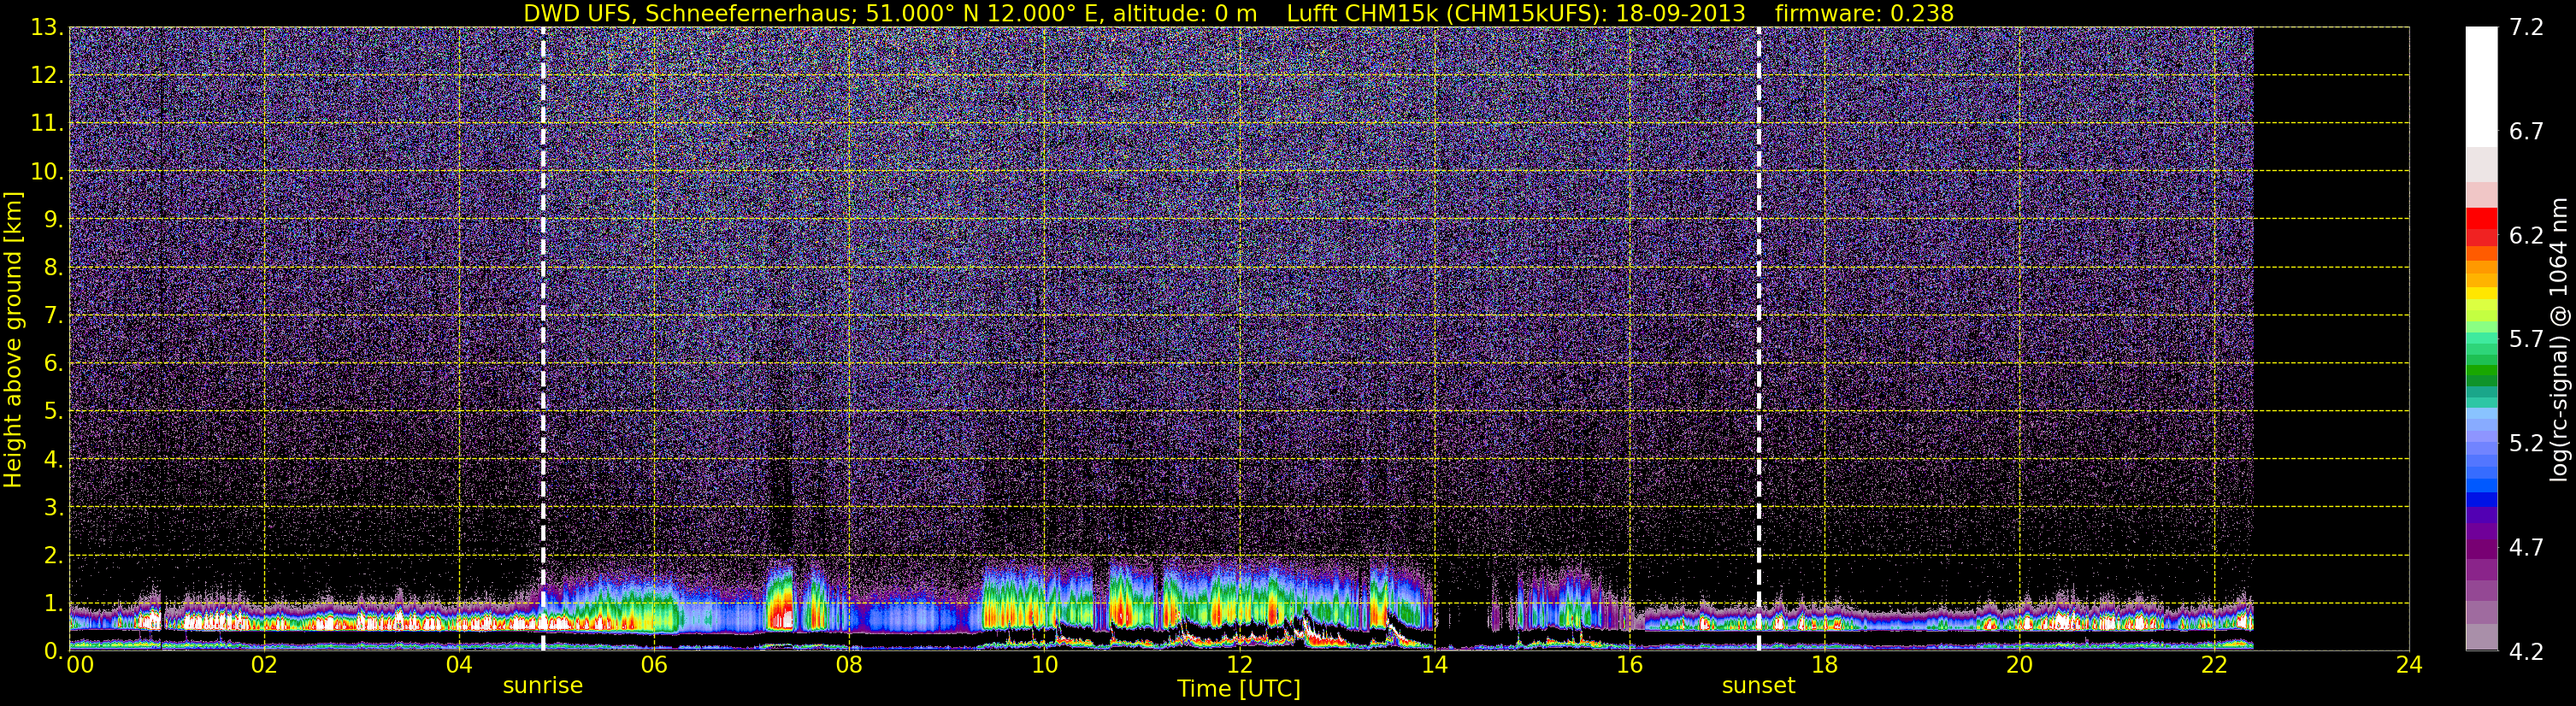Image resolution: width=2576 pixels, height=706 pixels.
Task: Click the 'sunrise' label below the time axis
Action: 542,685
